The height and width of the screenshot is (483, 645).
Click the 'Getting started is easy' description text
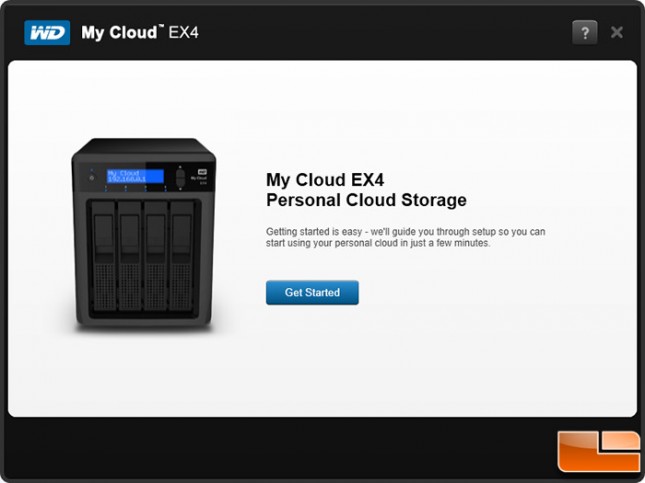tap(406, 237)
